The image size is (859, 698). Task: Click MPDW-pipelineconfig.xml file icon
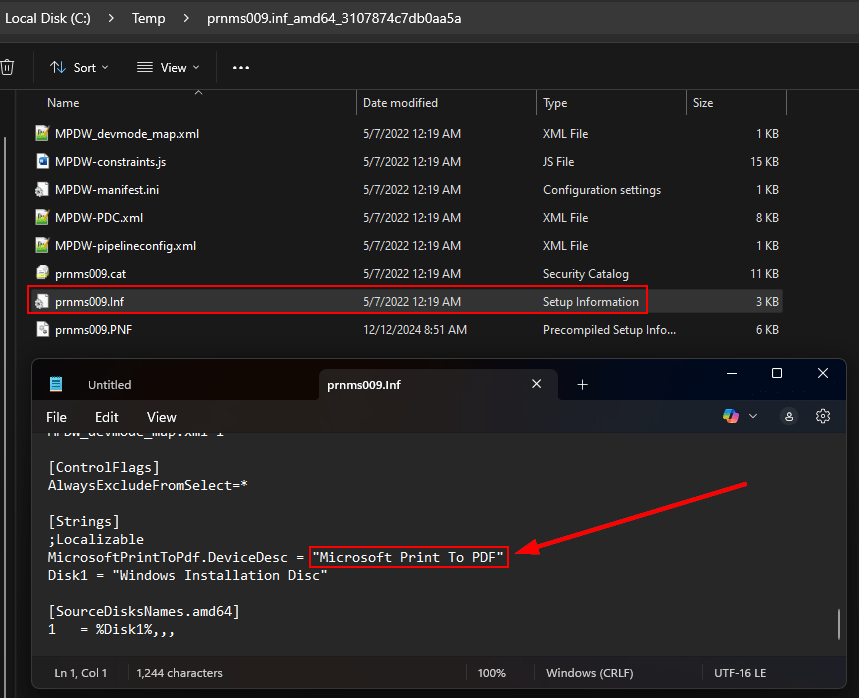42,245
